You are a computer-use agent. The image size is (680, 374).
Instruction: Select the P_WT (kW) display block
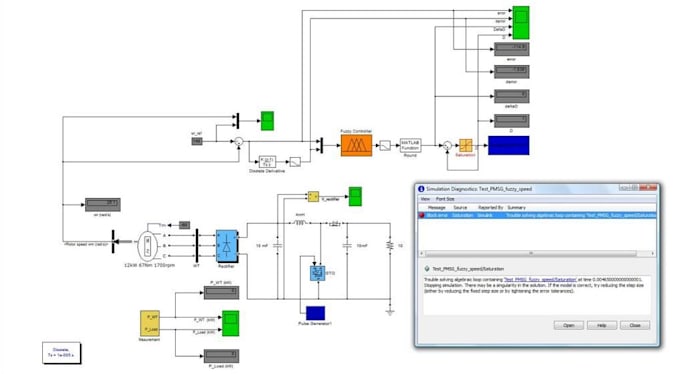221,293
